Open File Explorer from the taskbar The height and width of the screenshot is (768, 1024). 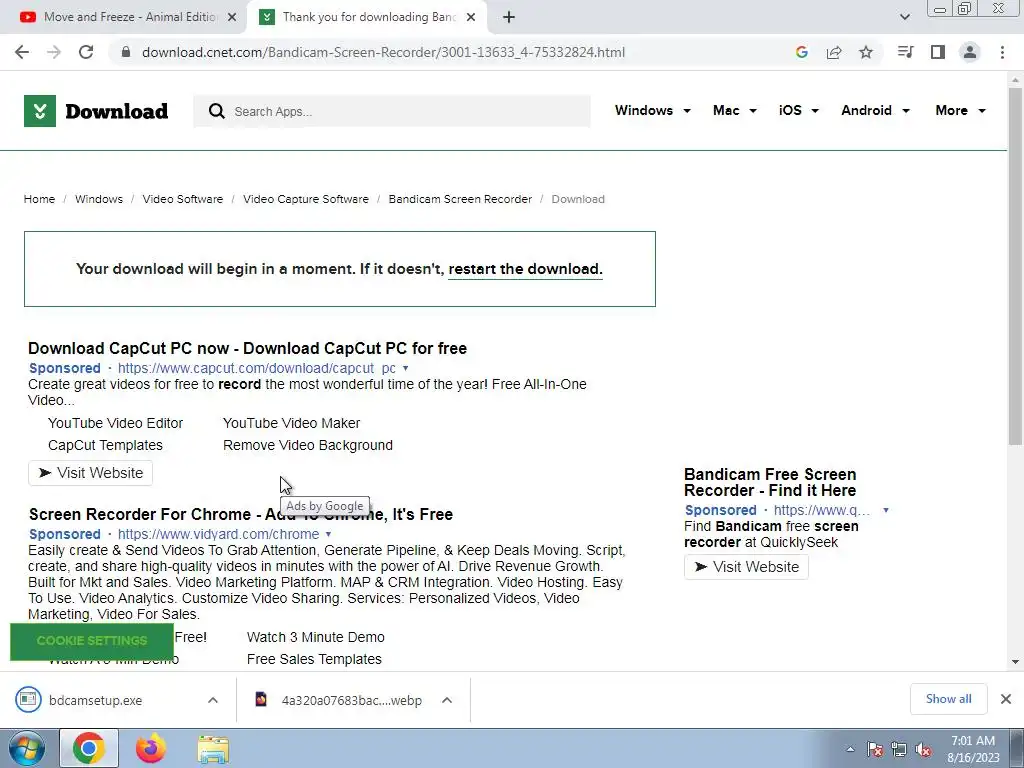(213, 749)
